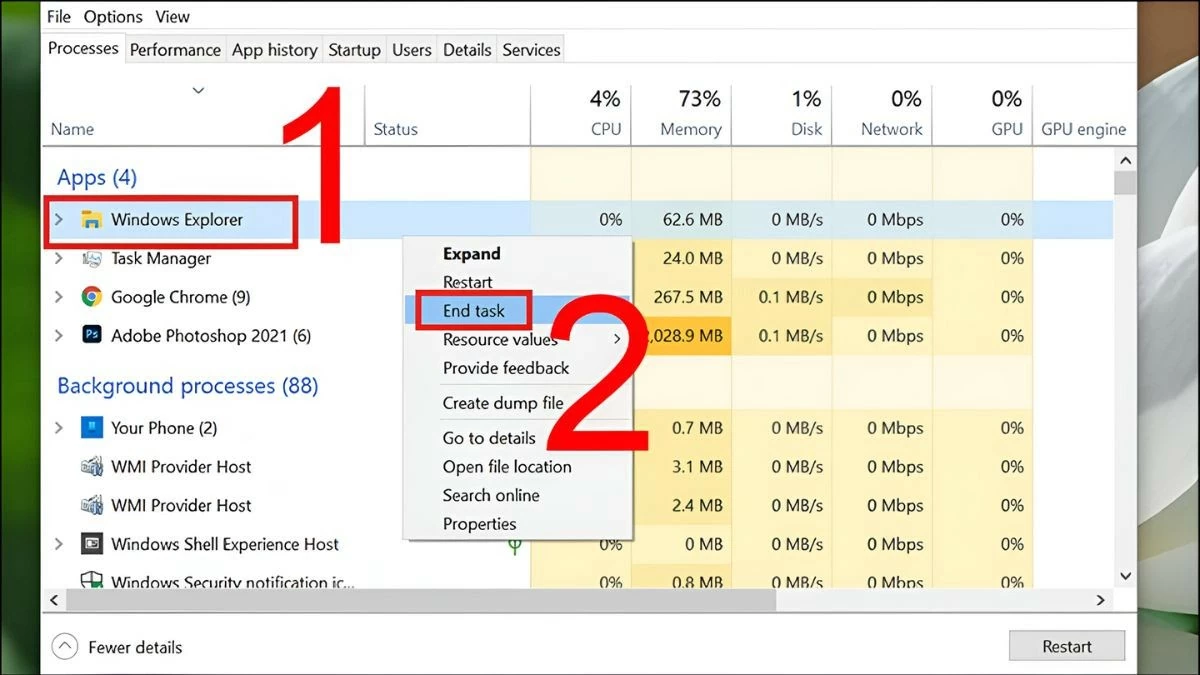Viewport: 1200px width, 675px height.
Task: Sort processes by the Memory column header
Action: tap(690, 129)
